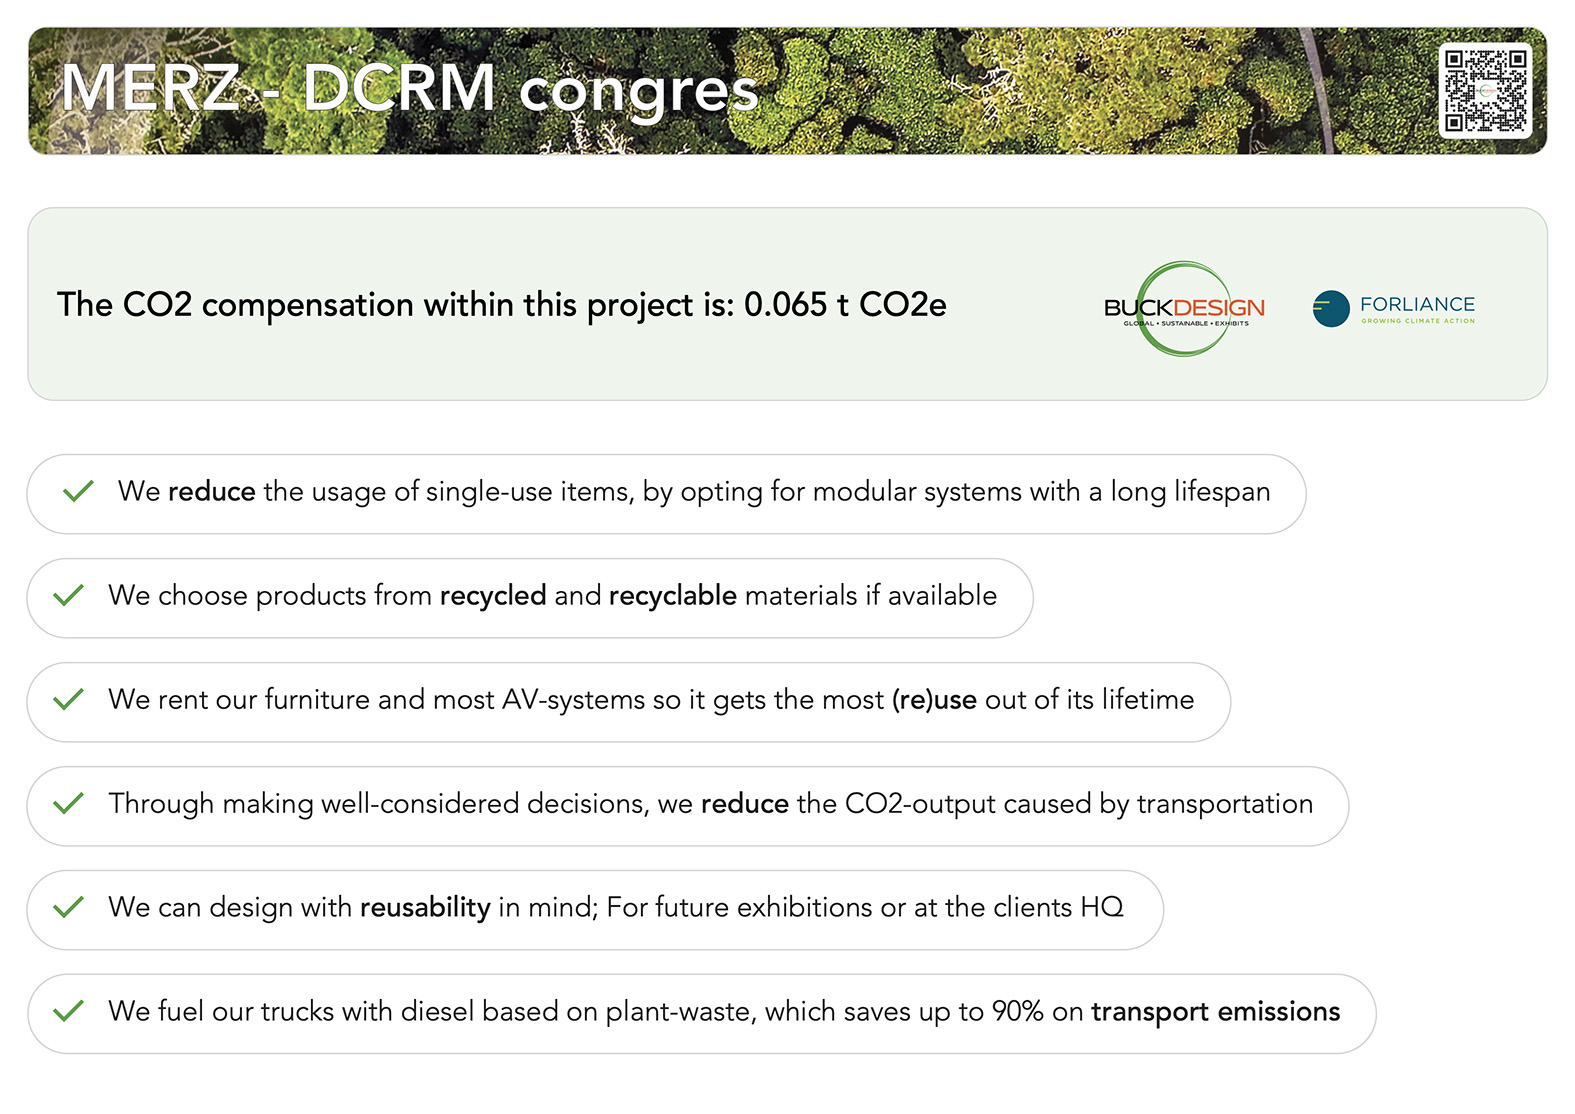Viewport: 1575px width, 1114px height.
Task: Click the CO2 compensation 0.065 t CO2e text
Action: point(501,305)
